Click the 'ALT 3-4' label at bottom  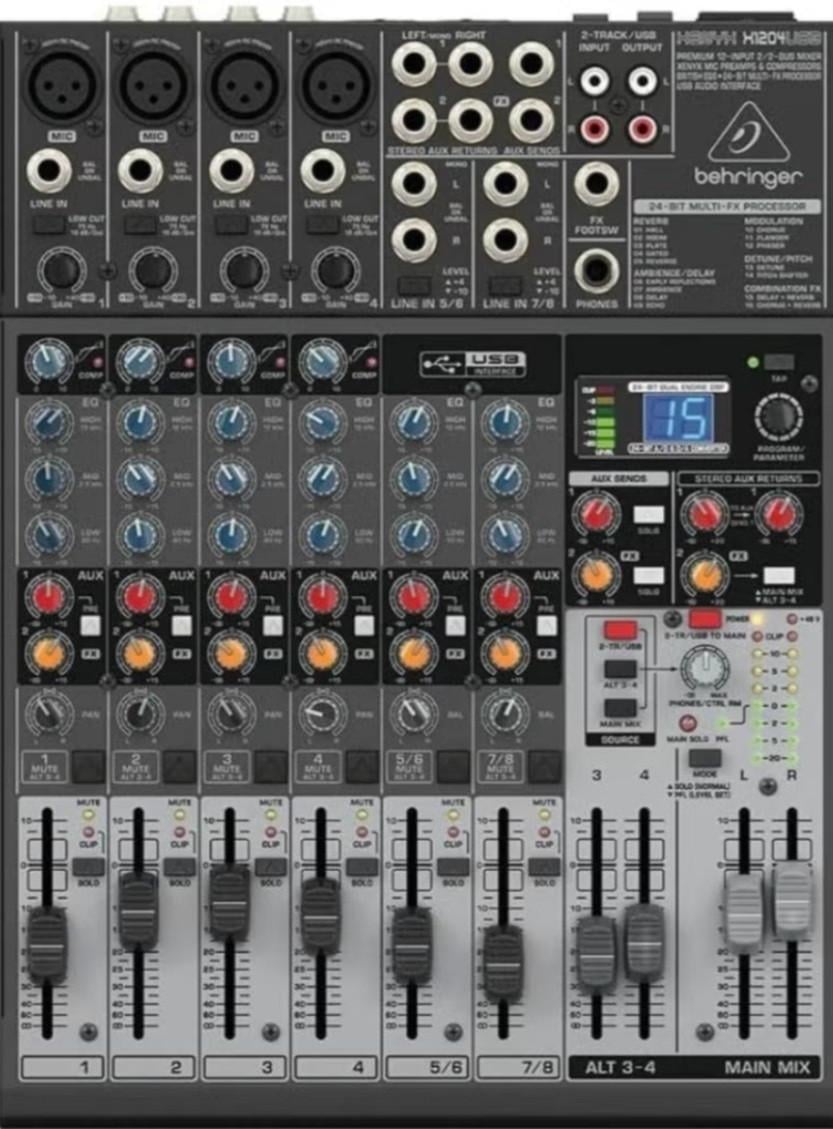pyautogui.click(x=620, y=1067)
